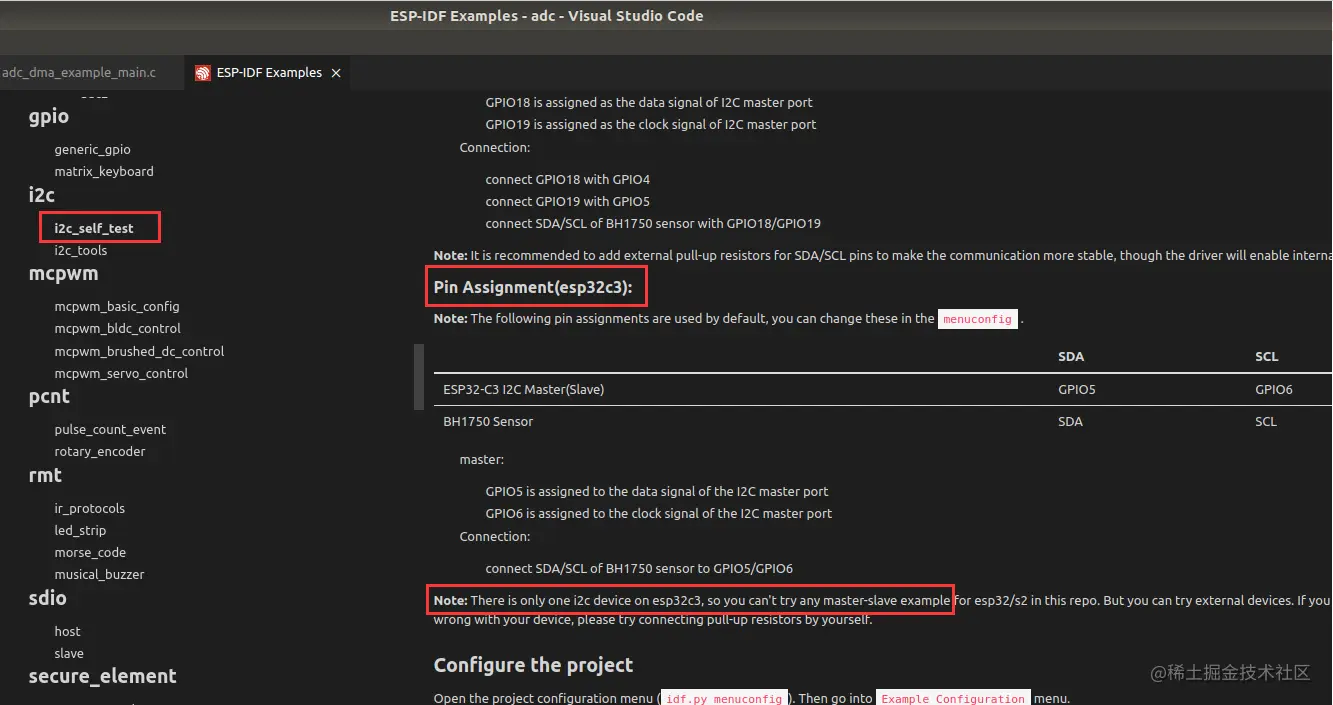Click the Configure the project heading
The width and height of the screenshot is (1333, 705).
pyautogui.click(x=533, y=665)
